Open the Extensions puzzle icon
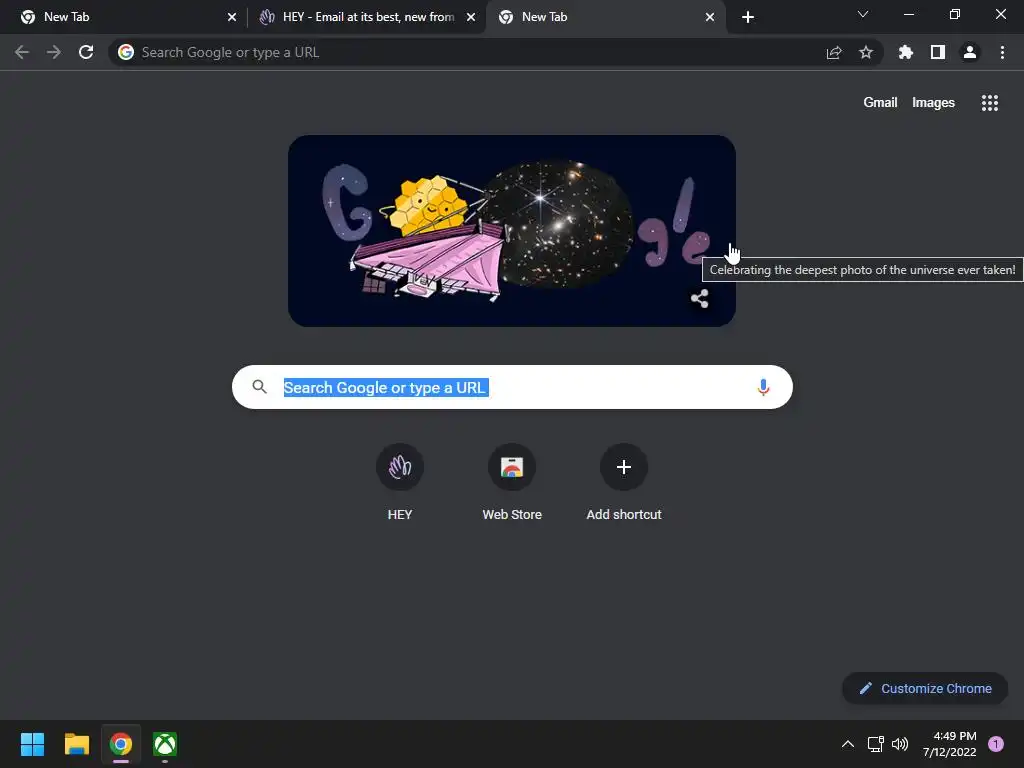 (x=906, y=52)
